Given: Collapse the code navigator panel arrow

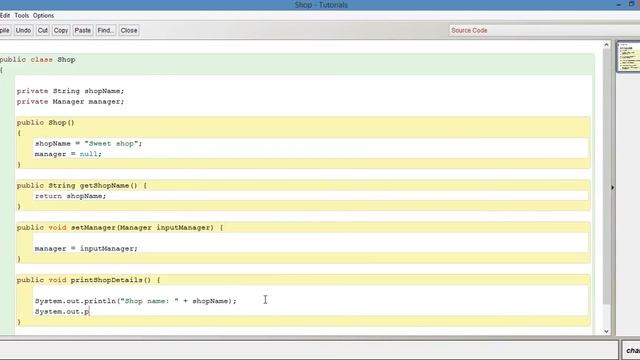Looking at the screenshot, I should 613,188.
